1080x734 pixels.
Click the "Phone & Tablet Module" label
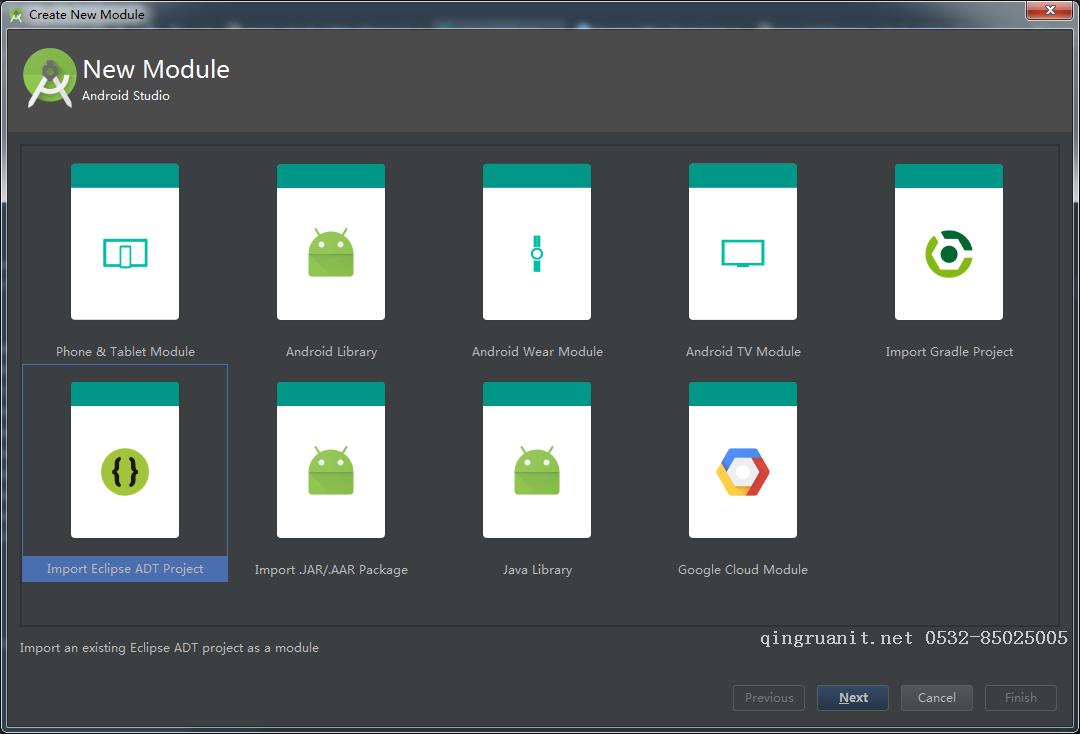125,352
